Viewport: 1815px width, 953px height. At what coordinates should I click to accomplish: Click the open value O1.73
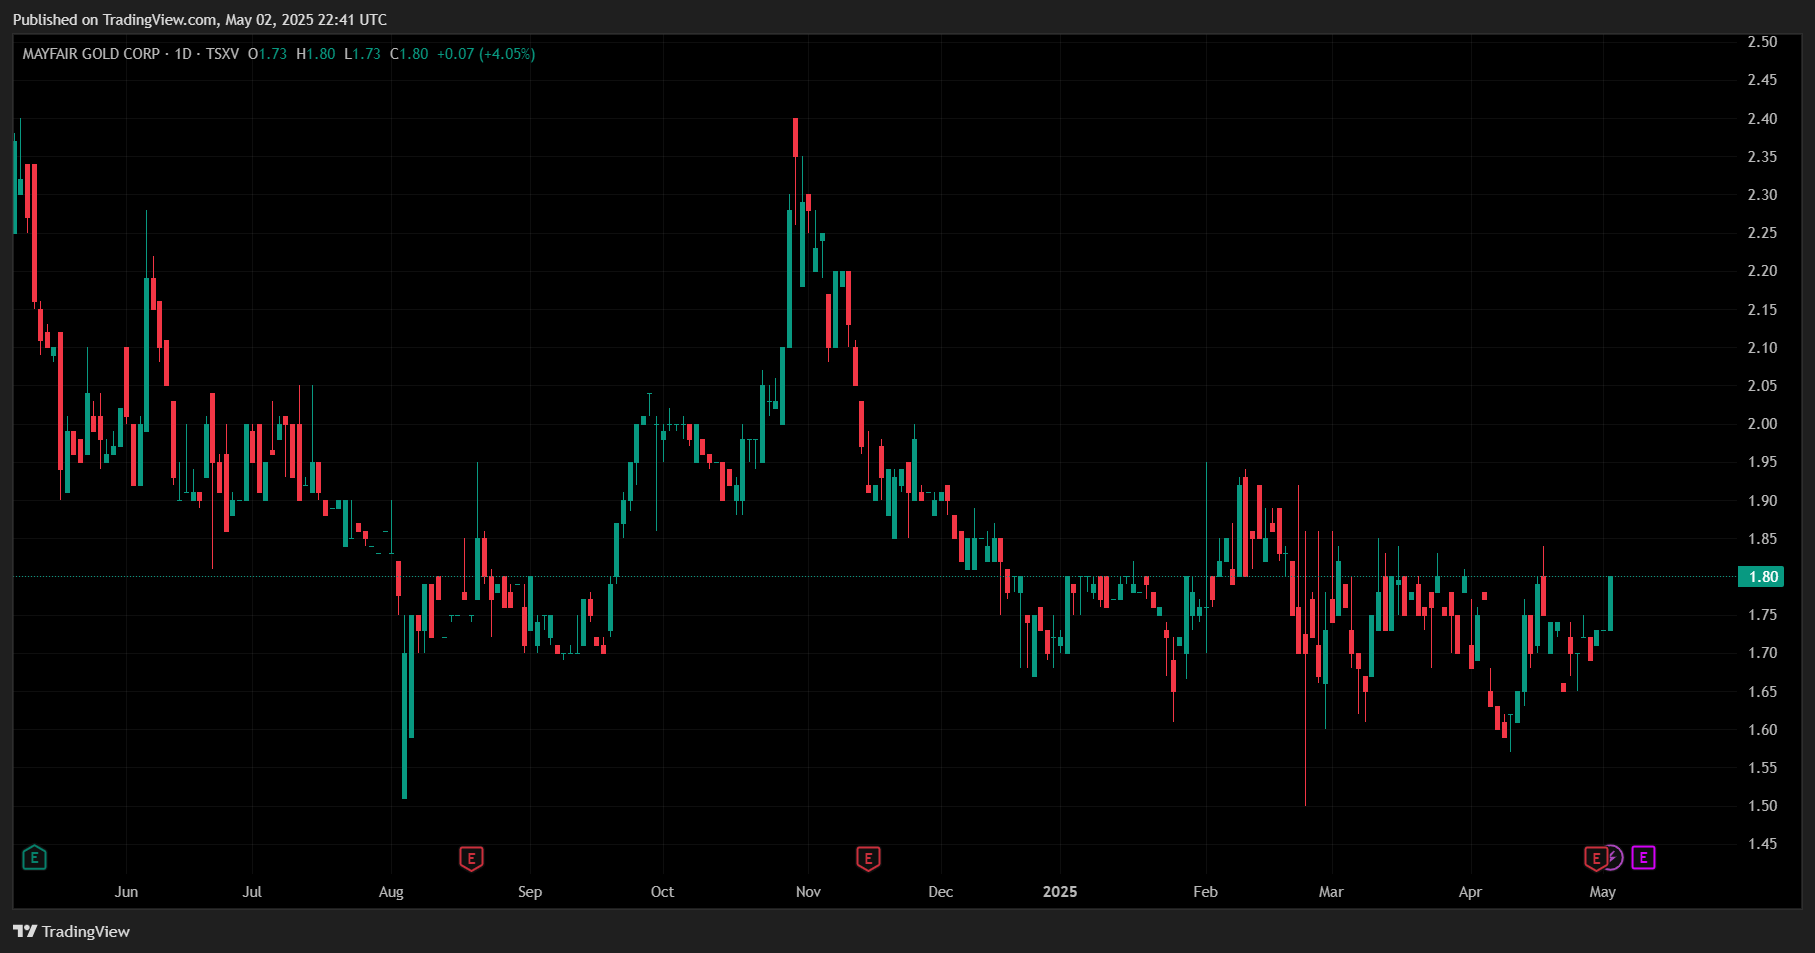pos(267,54)
